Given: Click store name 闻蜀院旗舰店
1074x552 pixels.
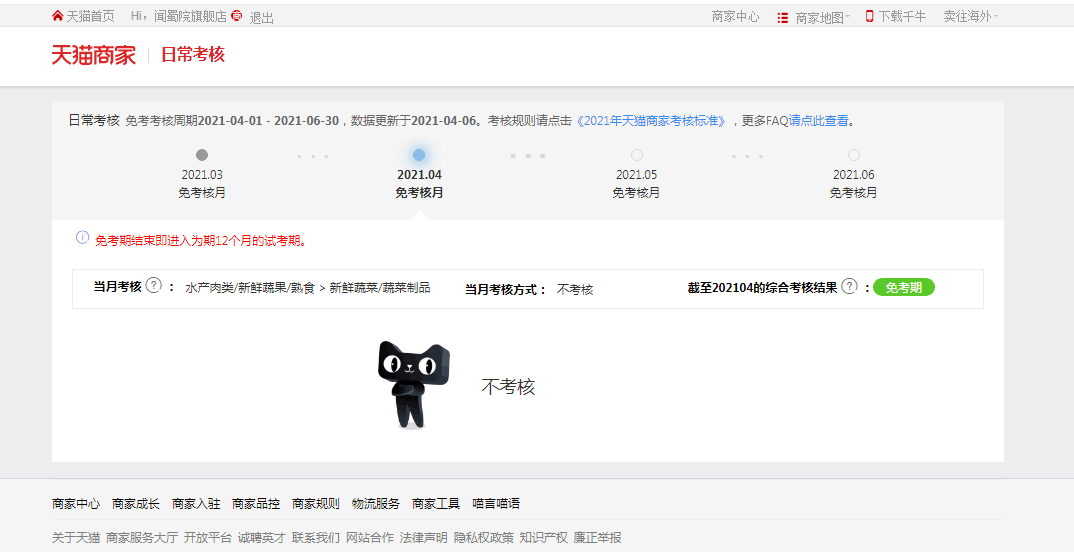Looking at the screenshot, I should pyautogui.click(x=190, y=16).
